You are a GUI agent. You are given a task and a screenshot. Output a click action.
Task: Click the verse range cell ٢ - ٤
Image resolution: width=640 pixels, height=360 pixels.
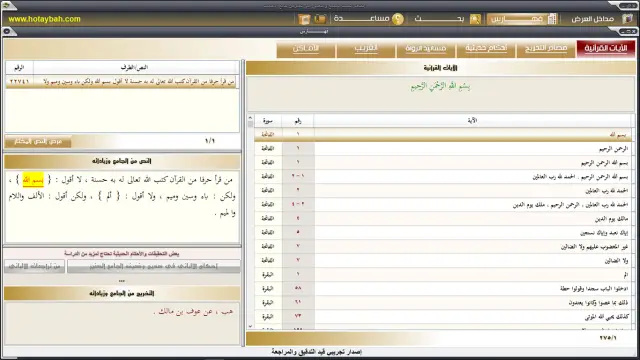click(298, 204)
